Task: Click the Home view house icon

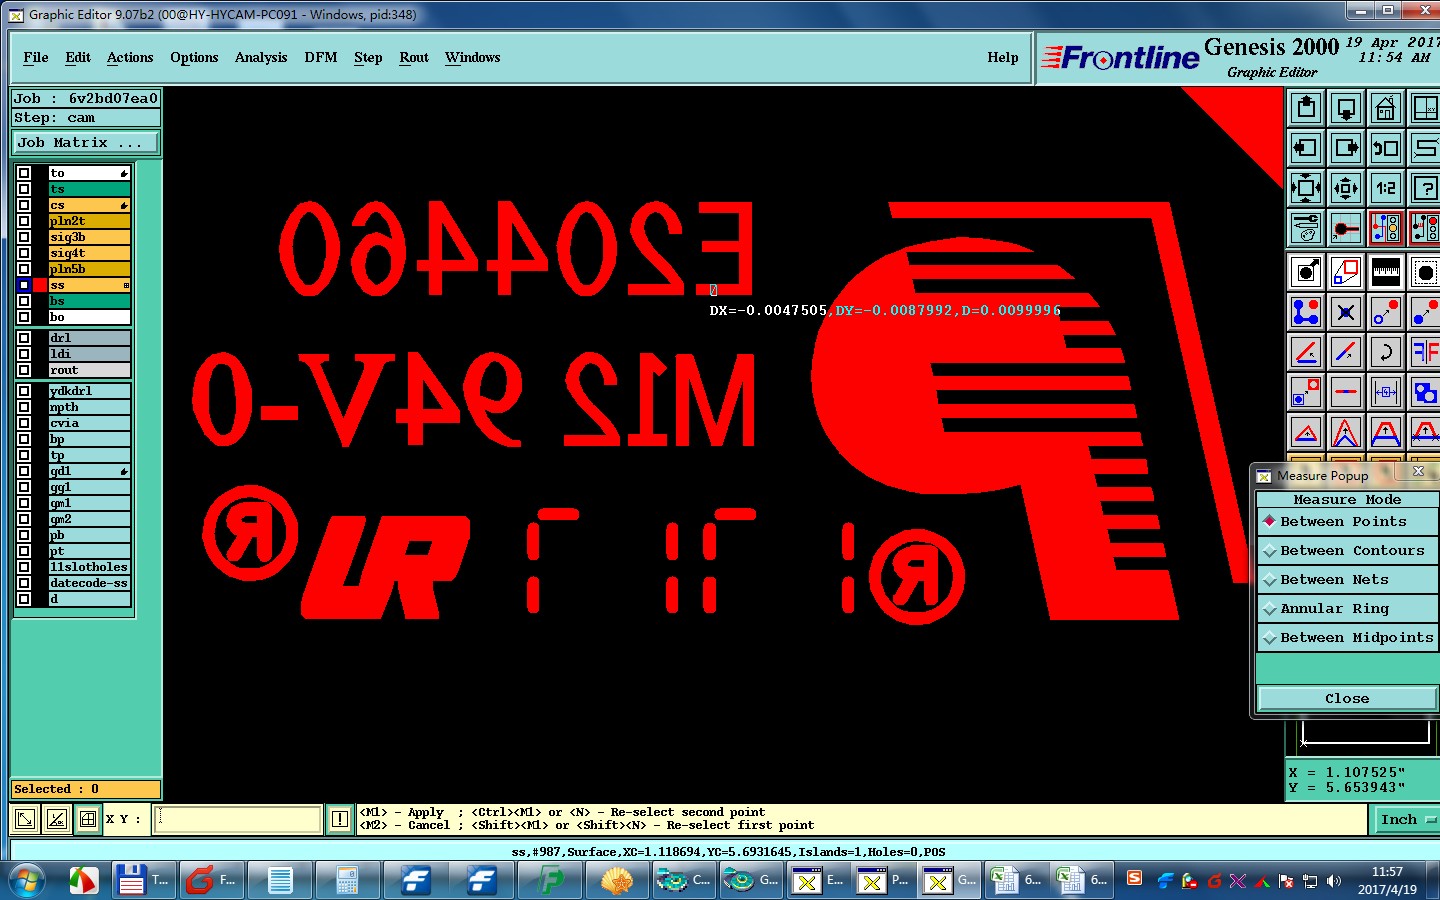Action: coord(1386,108)
